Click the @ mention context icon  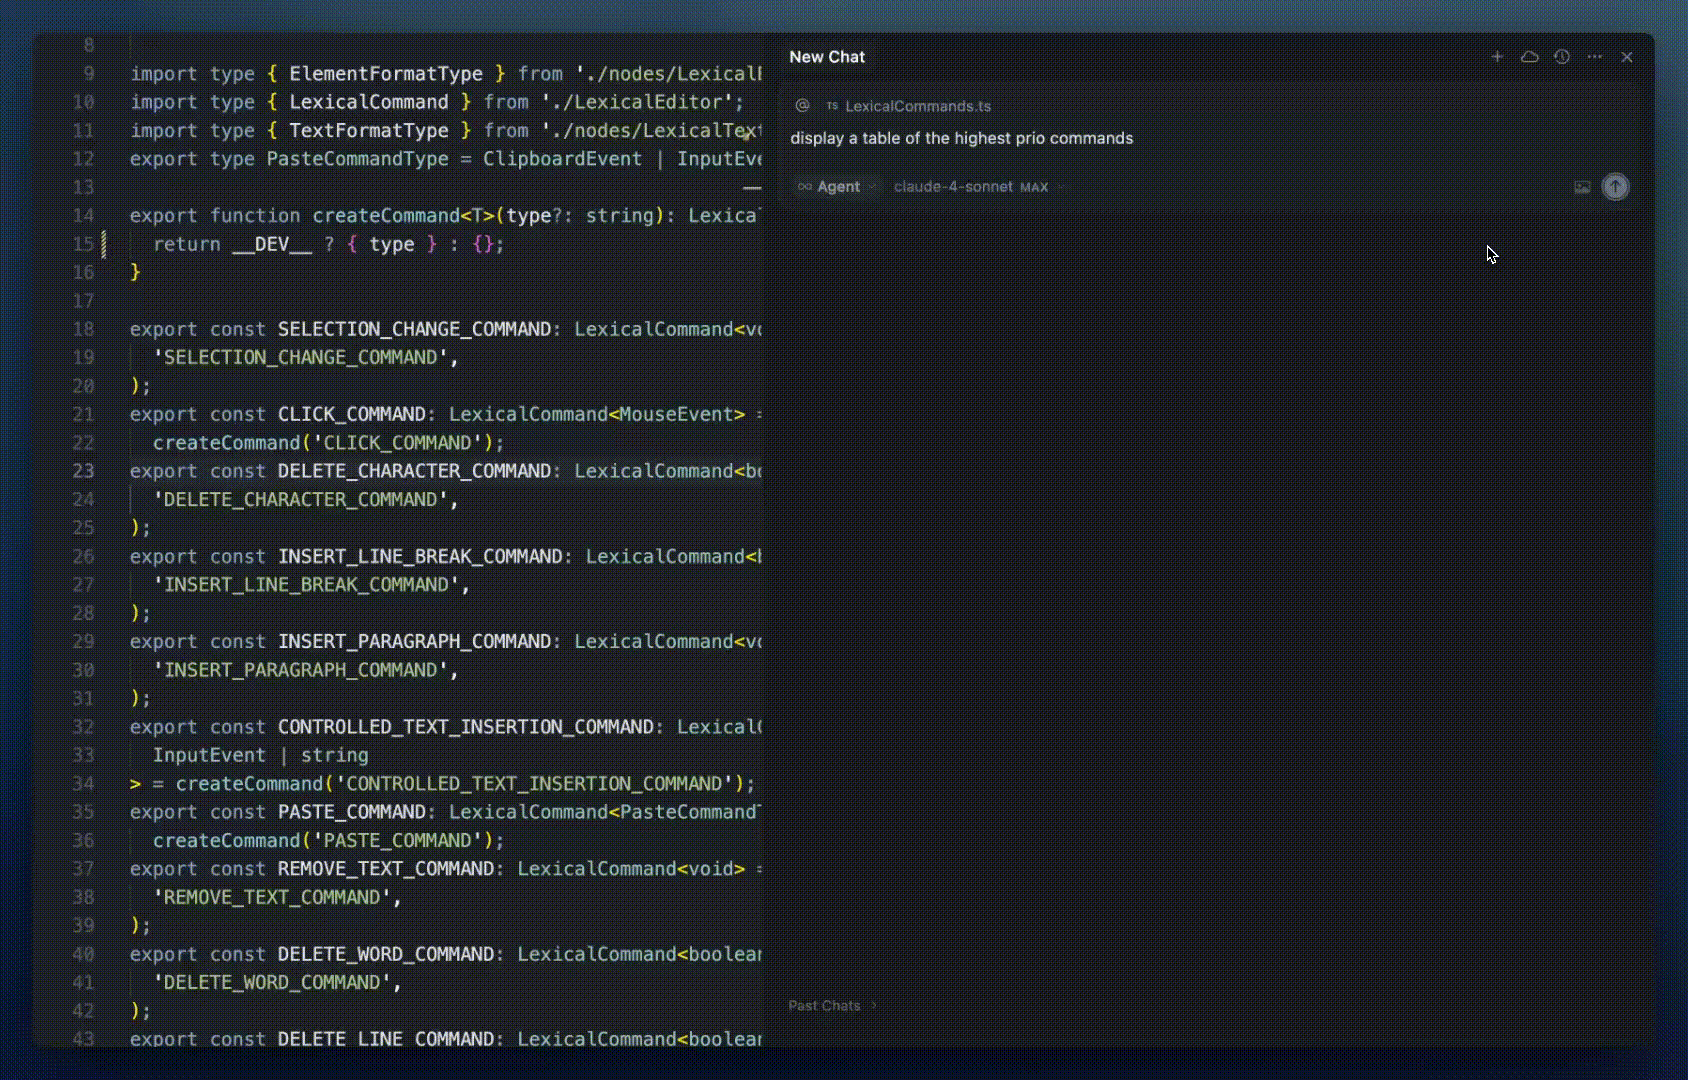click(801, 106)
